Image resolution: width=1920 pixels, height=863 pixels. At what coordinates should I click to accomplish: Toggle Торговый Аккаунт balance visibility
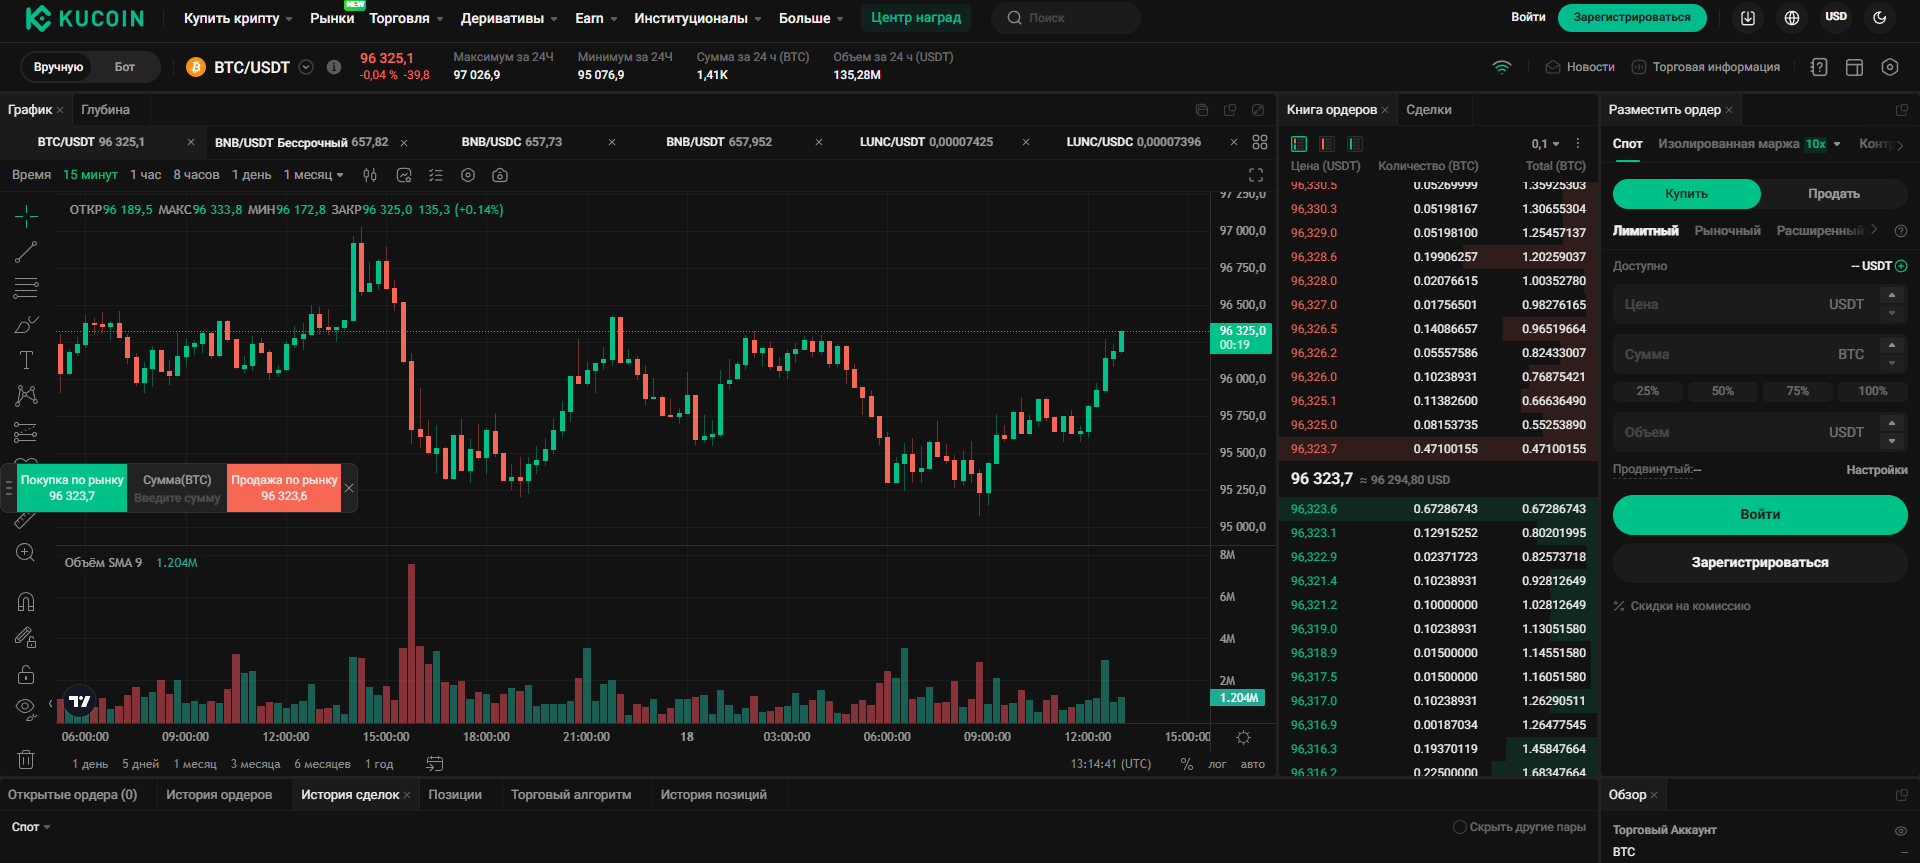[1901, 831]
